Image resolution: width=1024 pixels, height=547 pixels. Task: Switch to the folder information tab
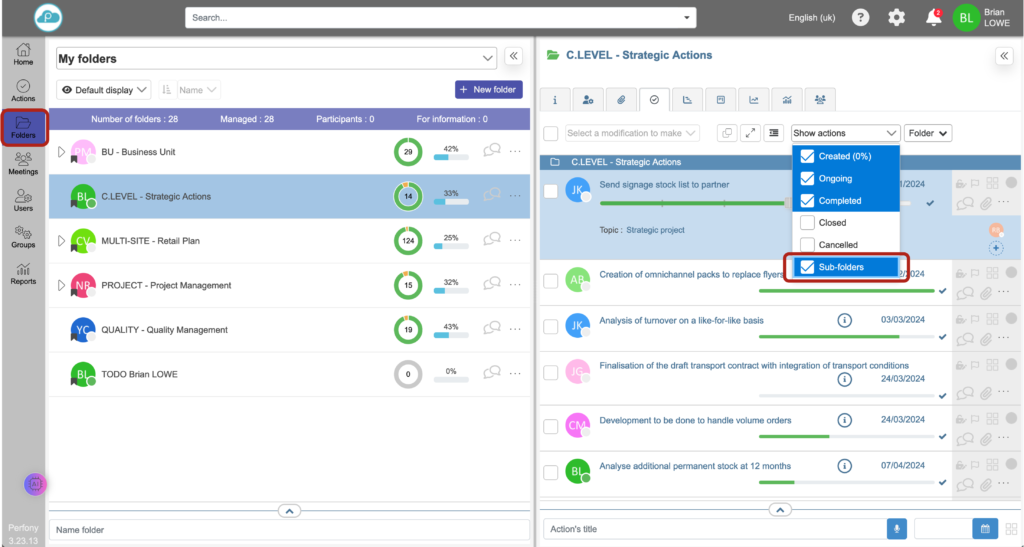[555, 99]
